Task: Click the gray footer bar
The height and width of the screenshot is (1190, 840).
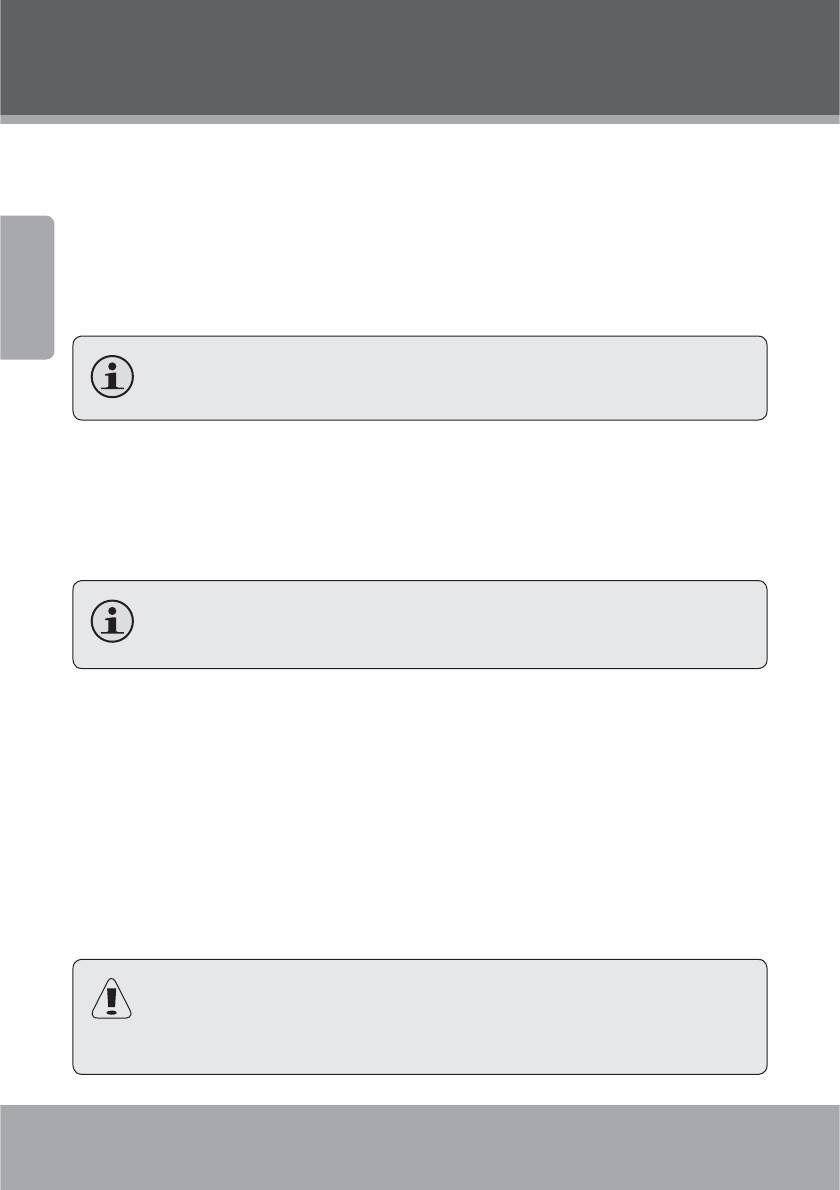Action: [x=420, y=1148]
